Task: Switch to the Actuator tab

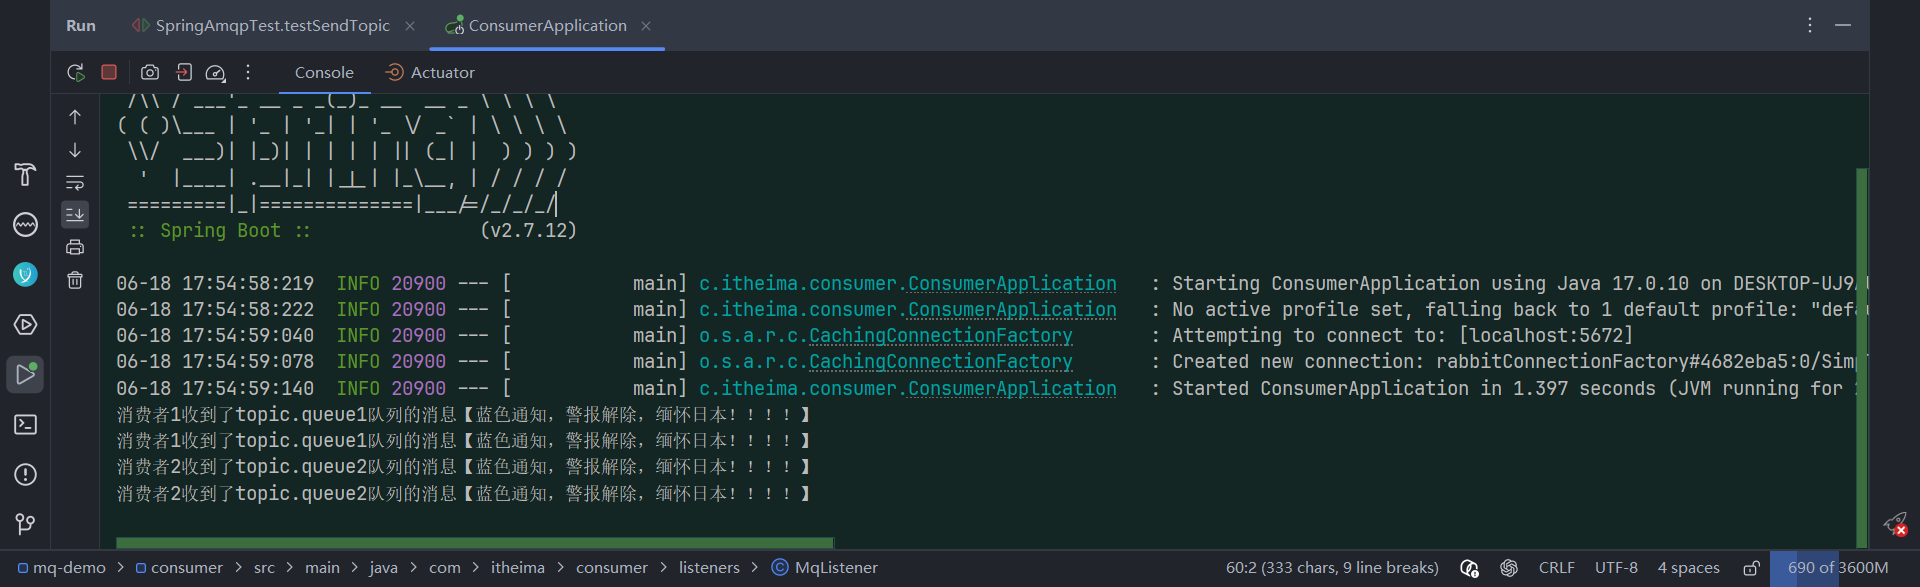Action: click(x=431, y=72)
